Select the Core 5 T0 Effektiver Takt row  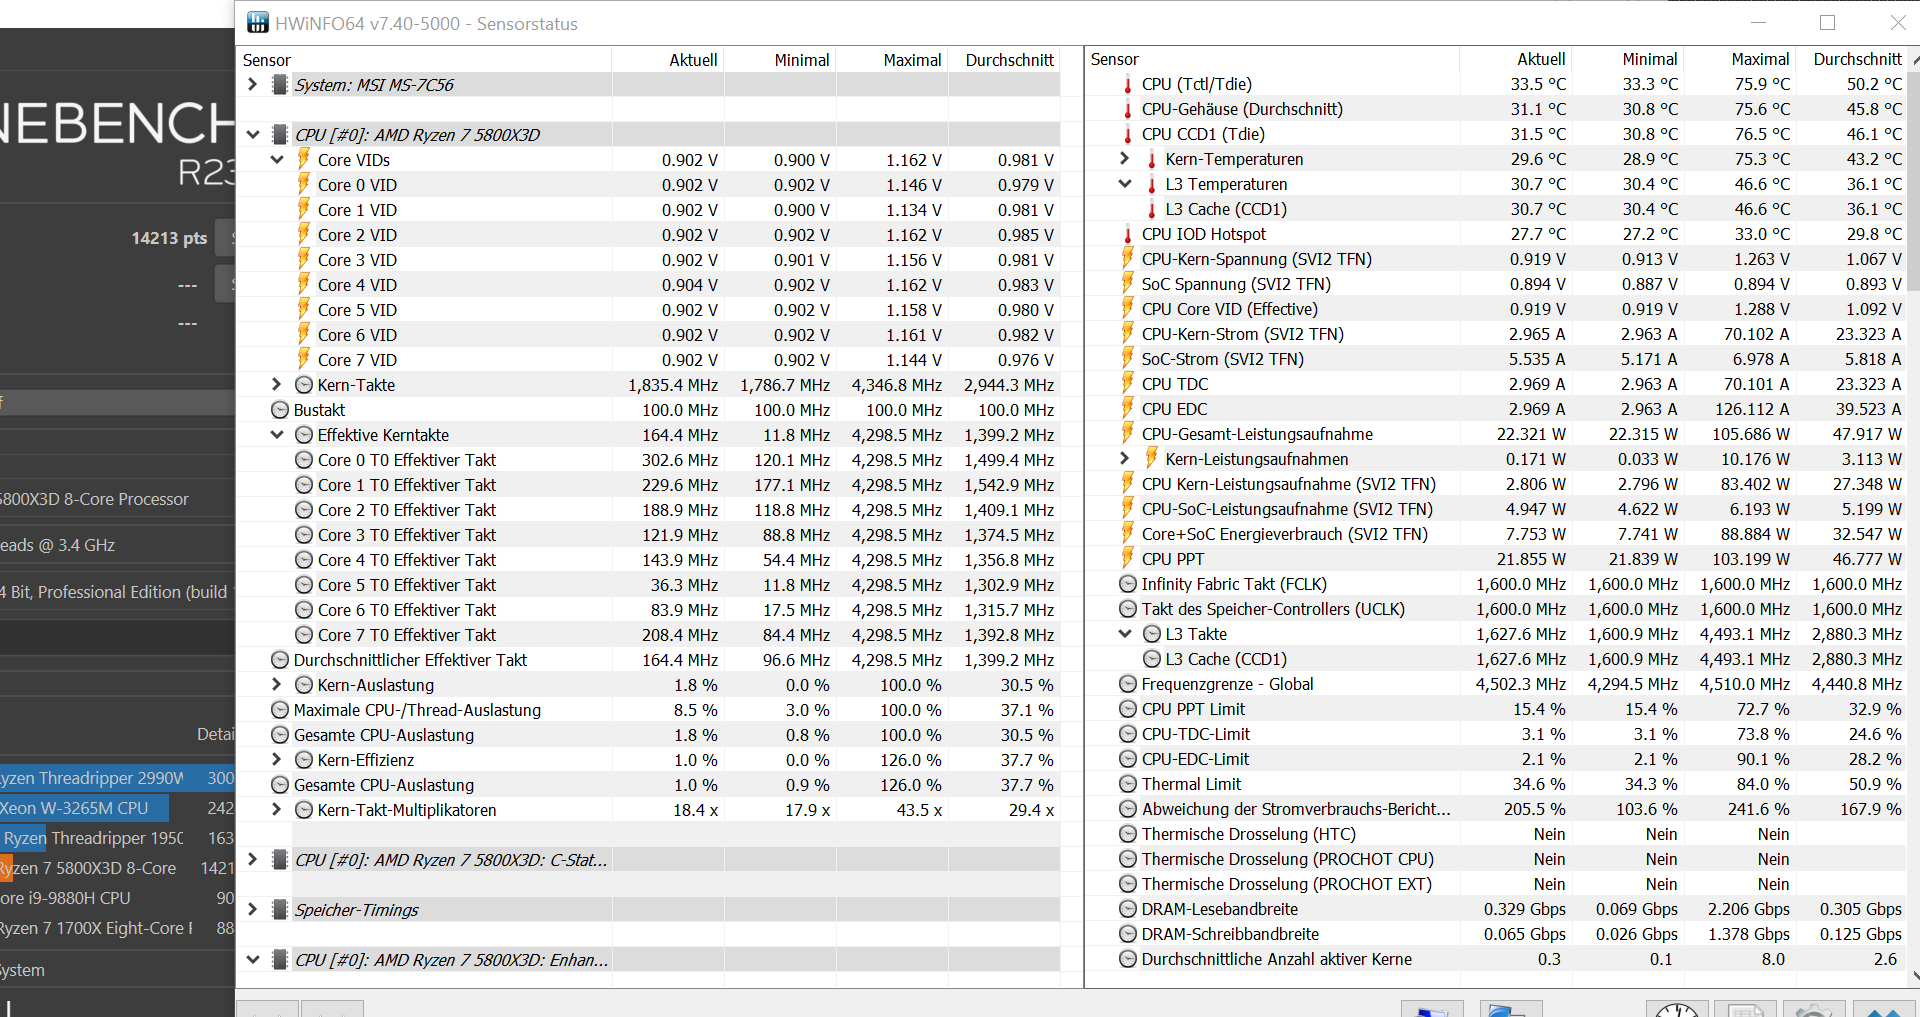click(649, 585)
